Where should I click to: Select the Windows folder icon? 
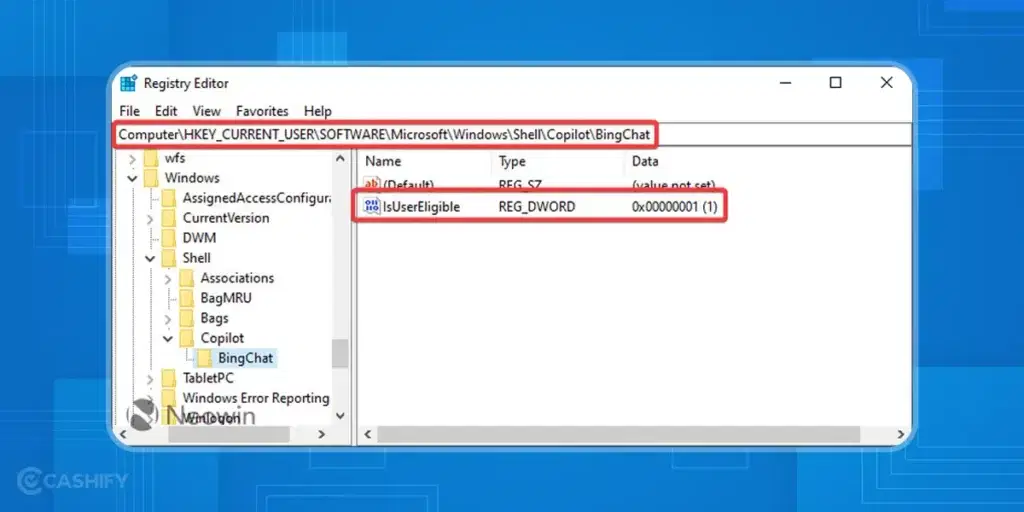pyautogui.click(x=151, y=178)
